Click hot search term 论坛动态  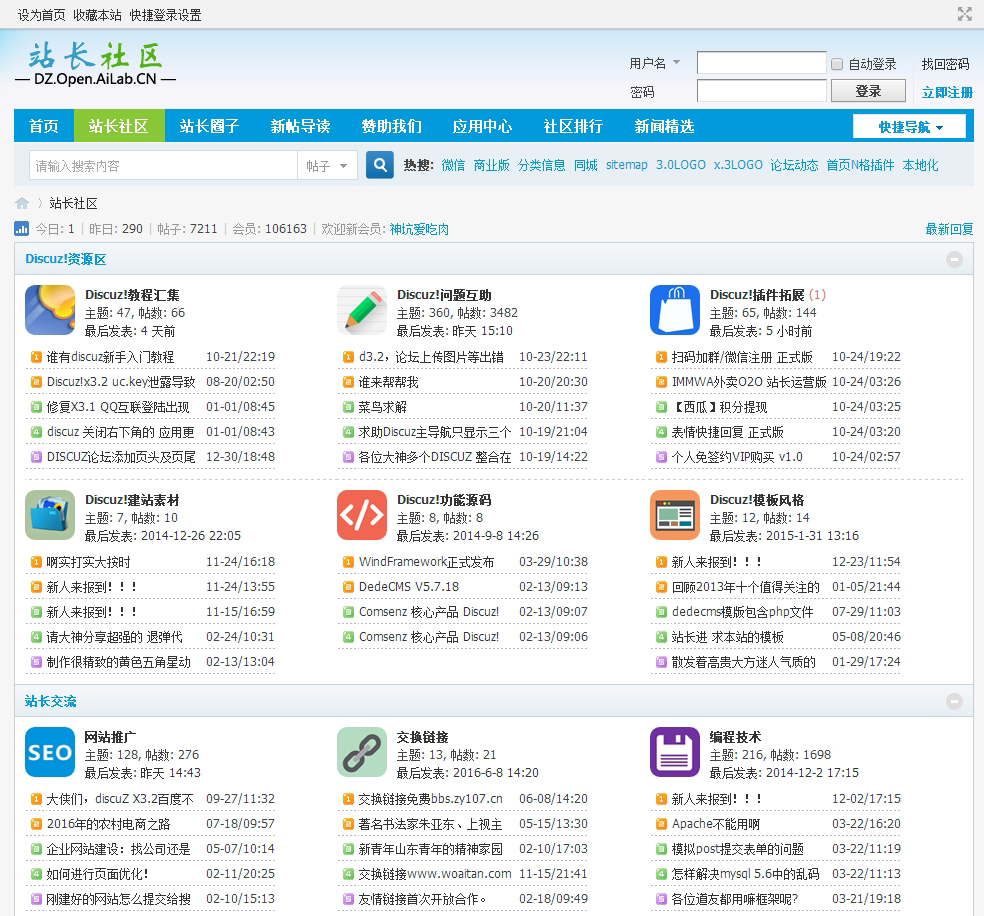point(794,165)
